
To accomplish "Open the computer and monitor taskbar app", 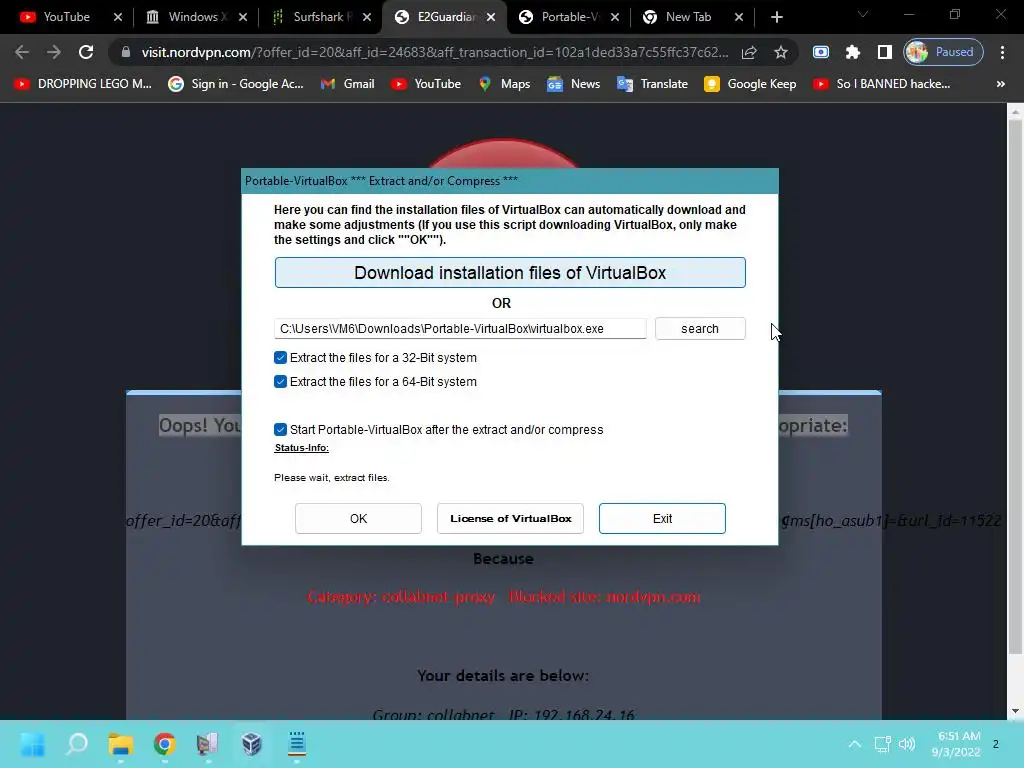I will pyautogui.click(x=208, y=744).
